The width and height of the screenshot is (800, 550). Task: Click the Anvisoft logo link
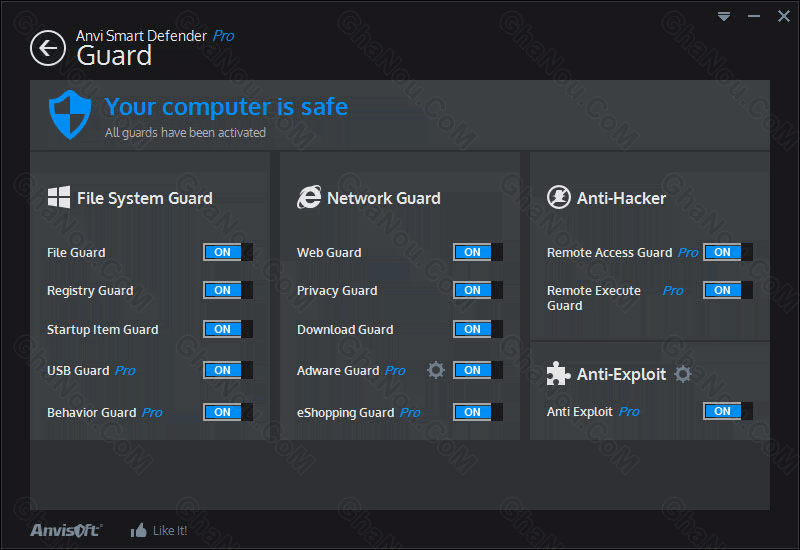point(66,531)
